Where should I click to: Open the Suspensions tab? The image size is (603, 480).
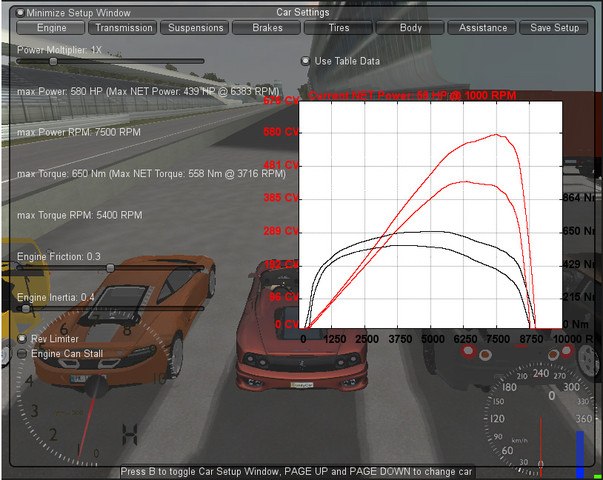[x=195, y=28]
